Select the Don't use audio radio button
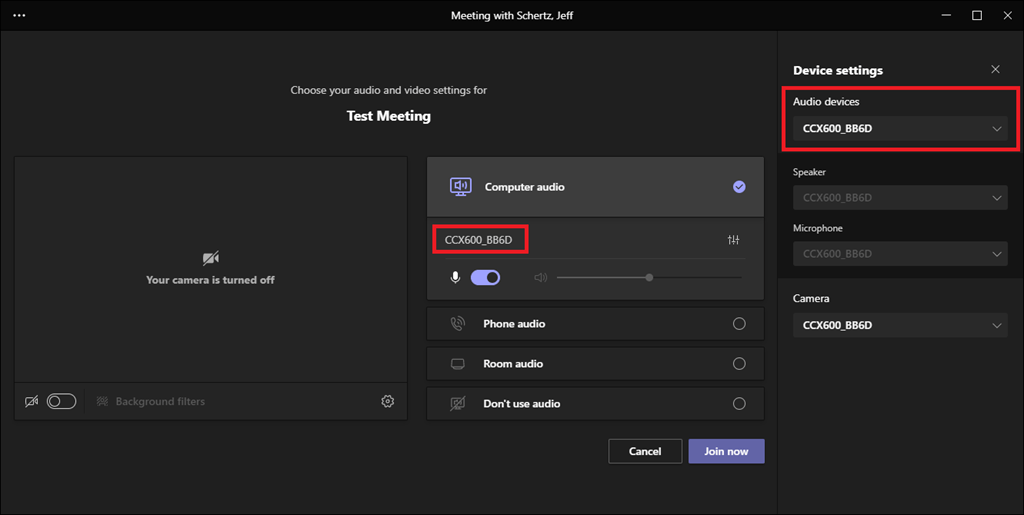This screenshot has height=515, width=1024. [739, 403]
